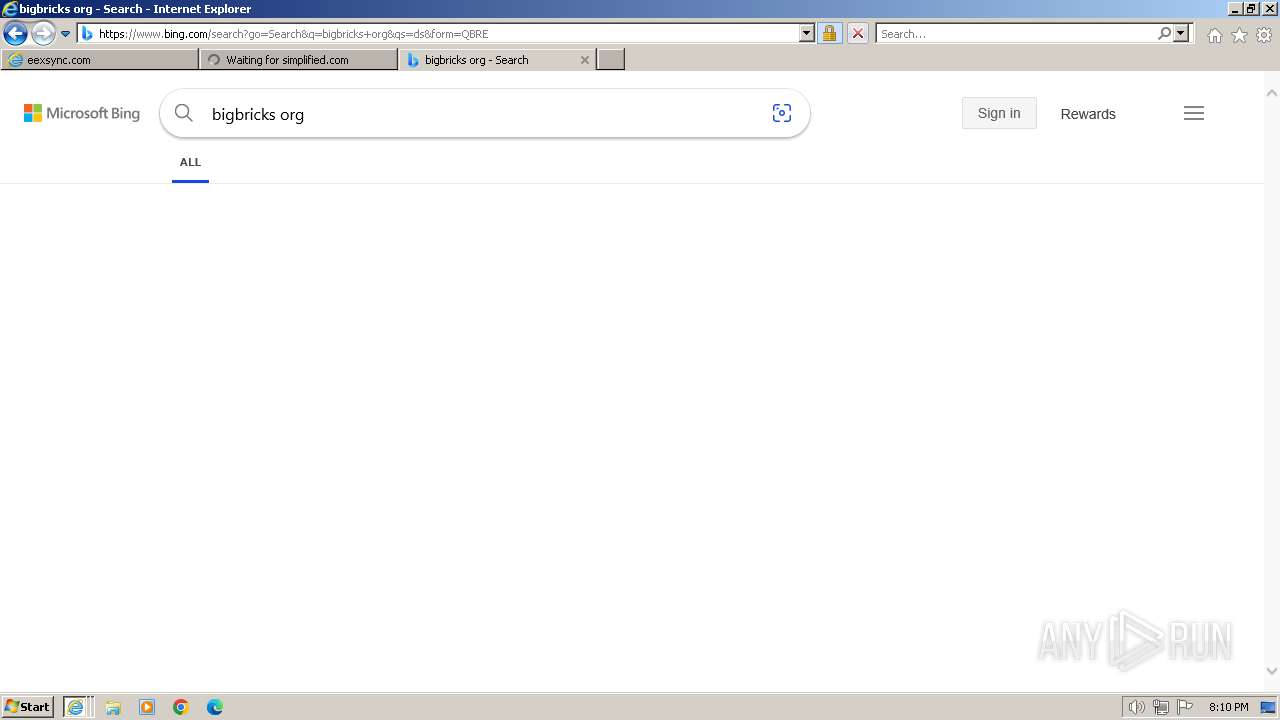Click Internet Explorer taskbar icon
1280x720 pixels.
pyautogui.click(x=78, y=707)
